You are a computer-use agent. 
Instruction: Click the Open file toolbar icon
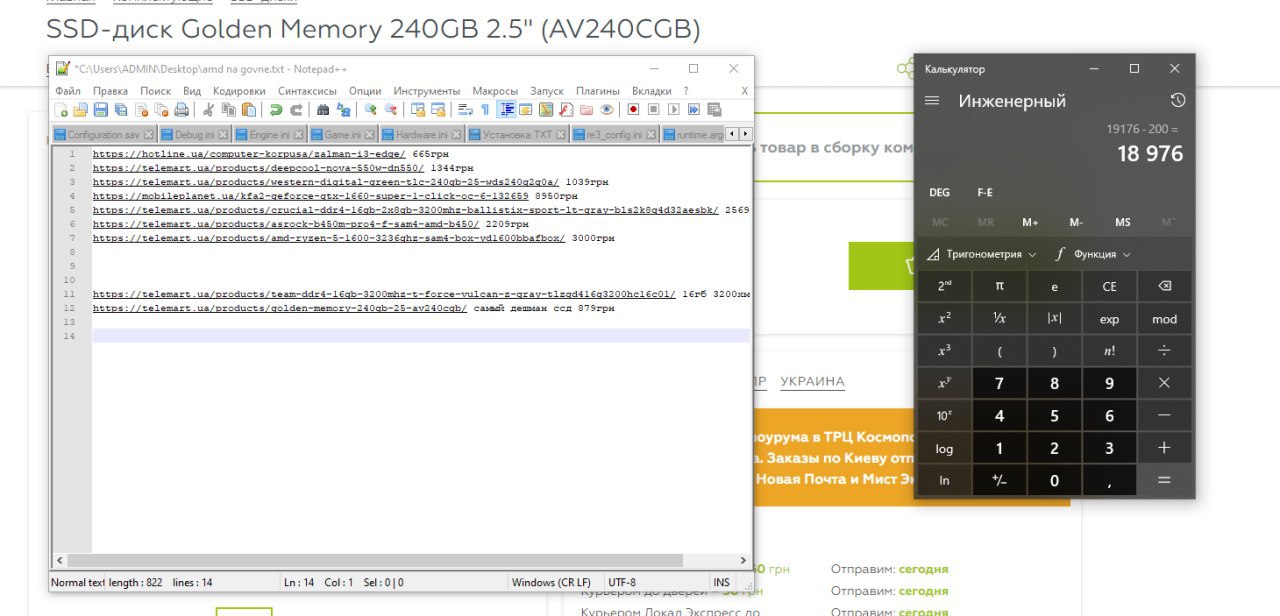(x=81, y=110)
